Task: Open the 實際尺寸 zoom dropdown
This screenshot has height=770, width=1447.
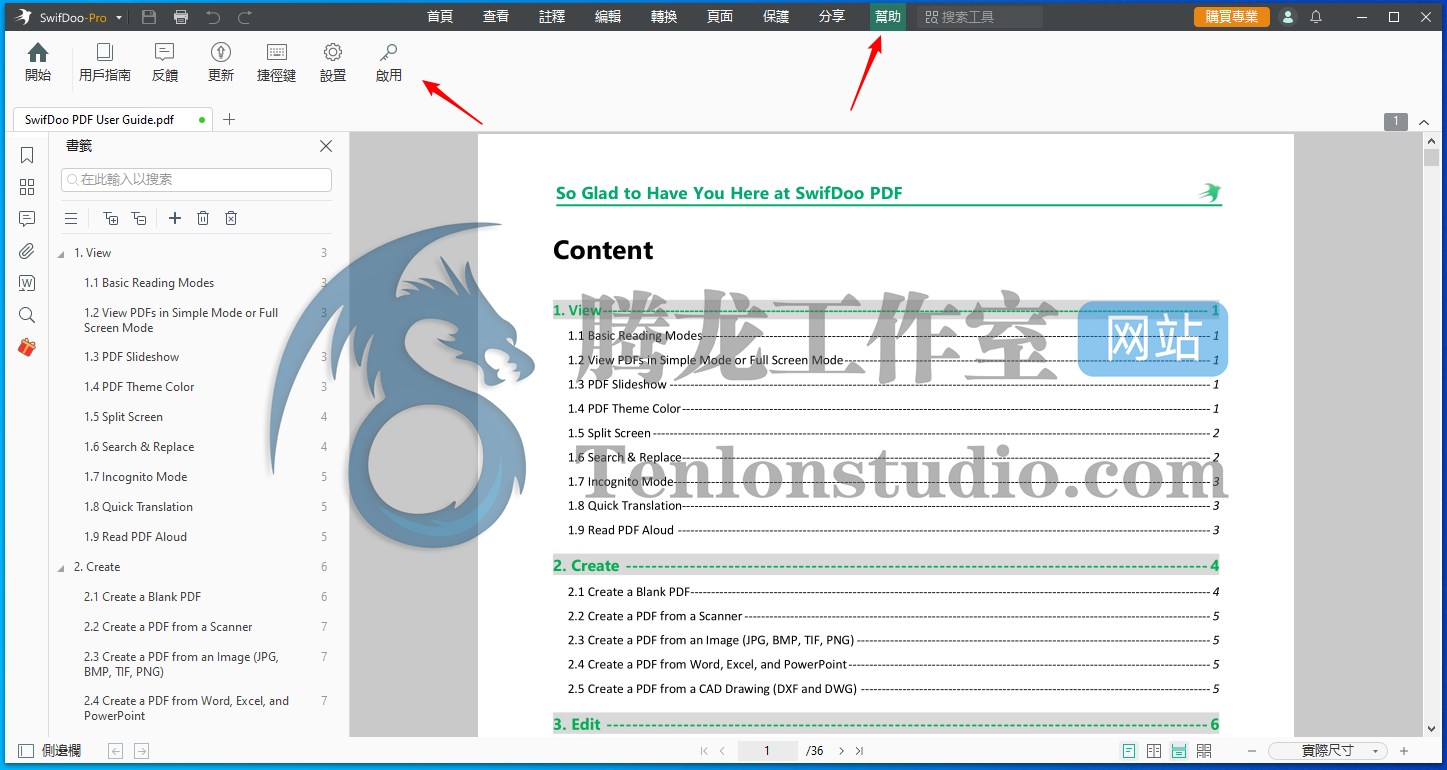Action: pyautogui.click(x=1327, y=751)
